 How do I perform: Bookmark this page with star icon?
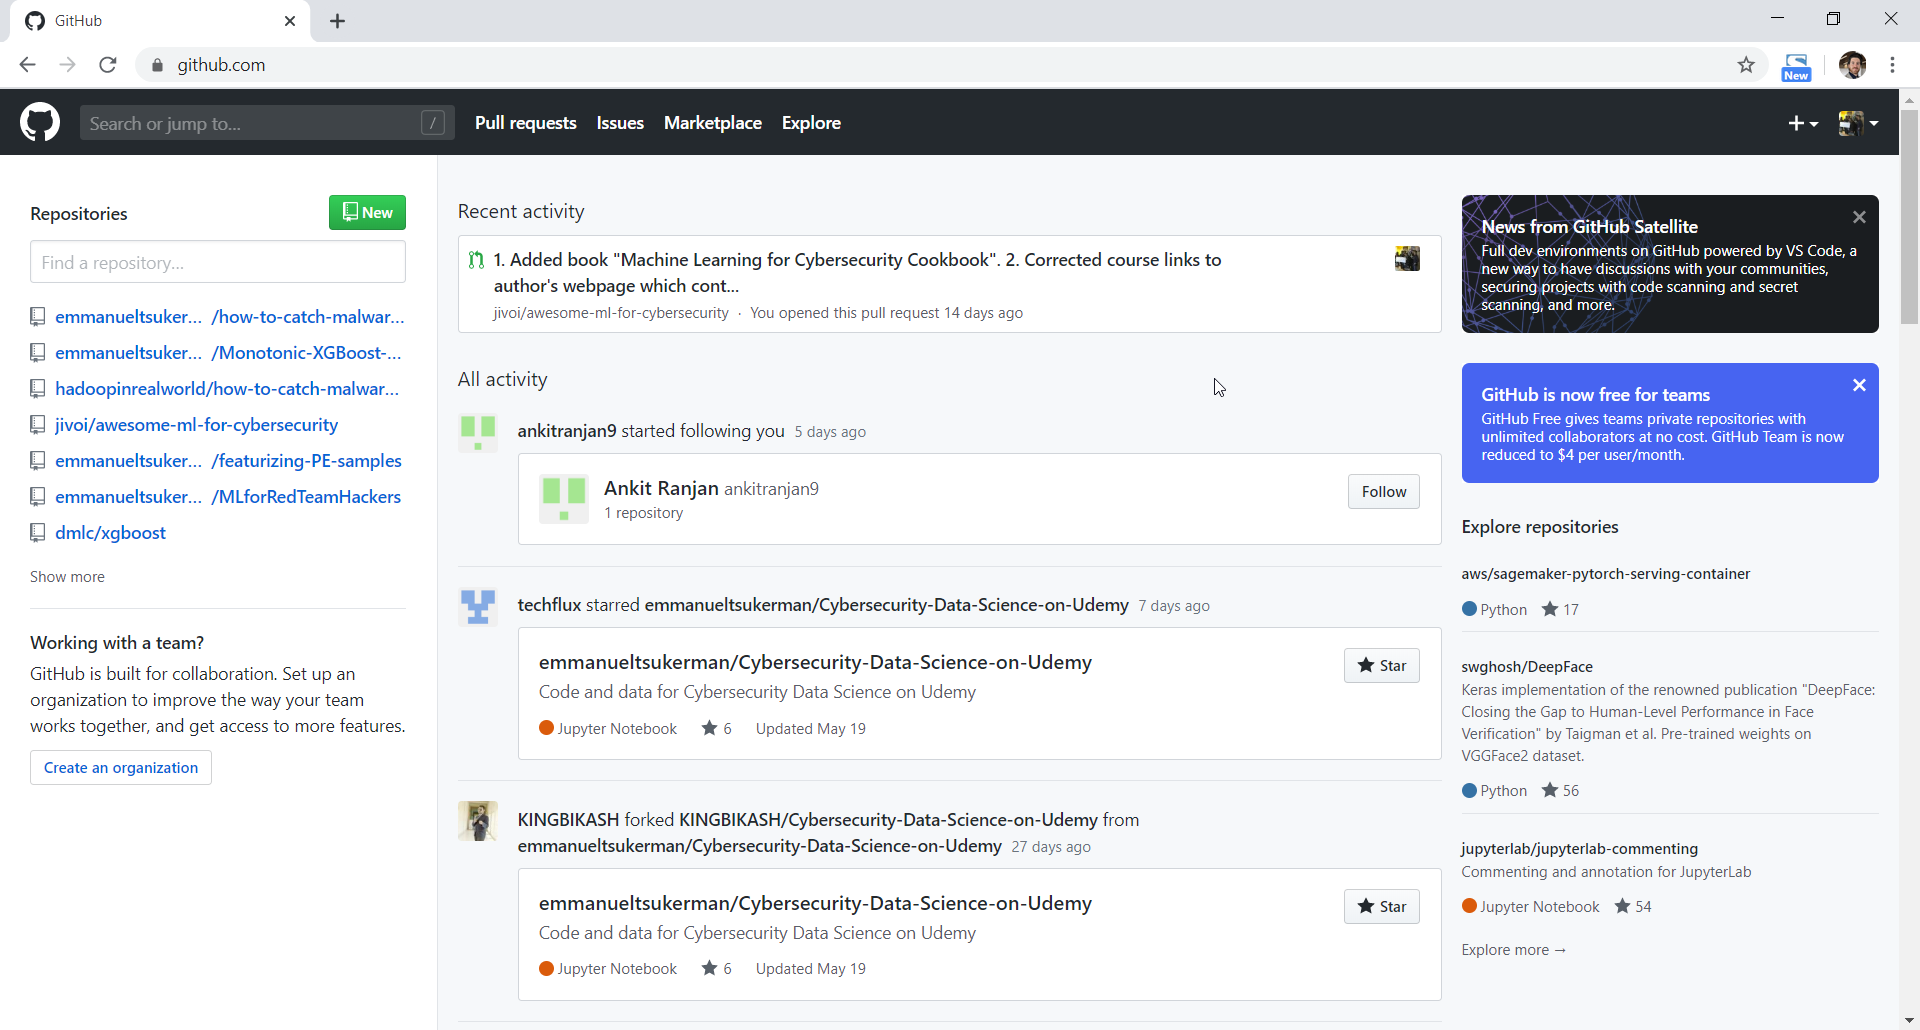pyautogui.click(x=1746, y=65)
